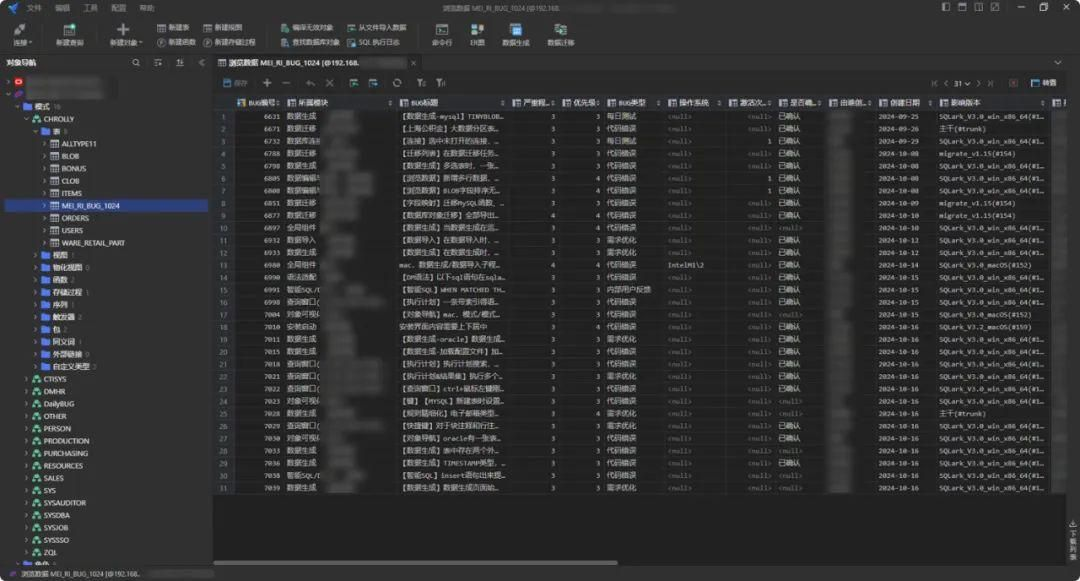Click 新建表 (New Table) in toolbar

coord(173,28)
